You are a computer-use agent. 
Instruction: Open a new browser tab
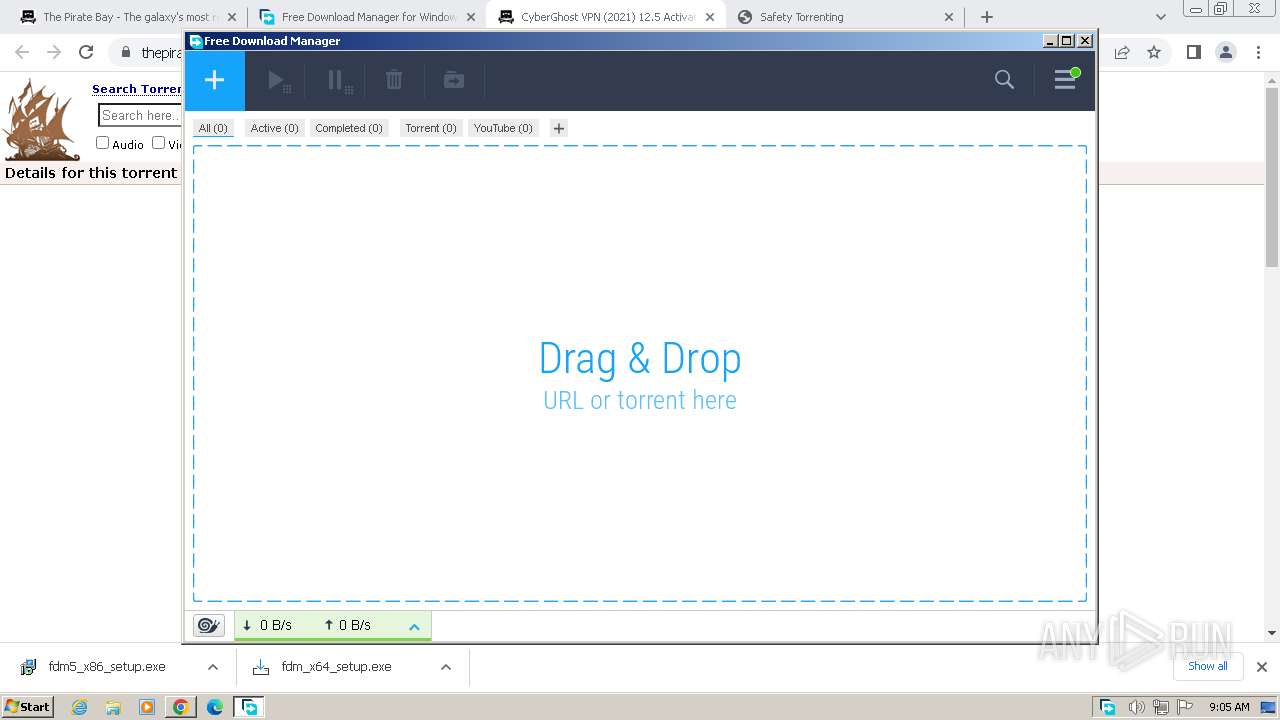pos(987,17)
